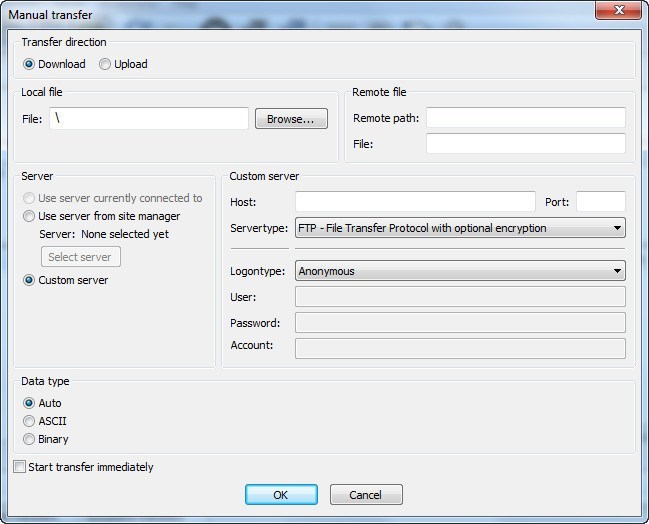Click the 'None selected yet' server text
Viewport: 649px width, 524px height.
(125, 234)
